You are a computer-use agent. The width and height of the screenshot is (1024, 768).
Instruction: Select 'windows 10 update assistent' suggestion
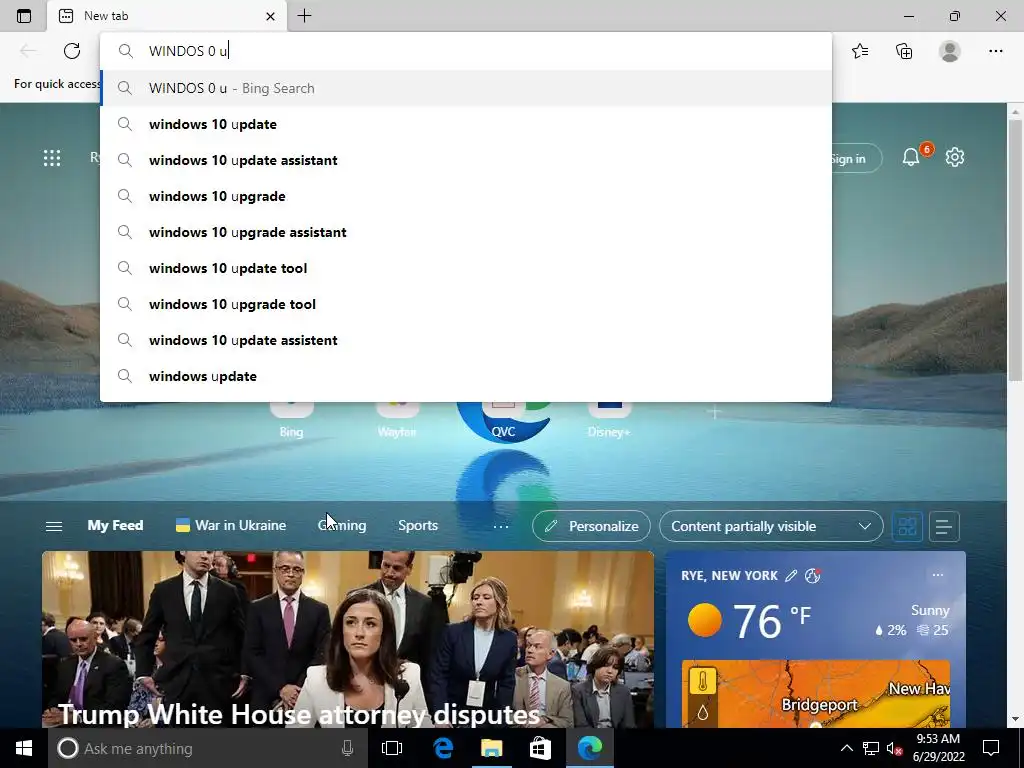click(466, 340)
